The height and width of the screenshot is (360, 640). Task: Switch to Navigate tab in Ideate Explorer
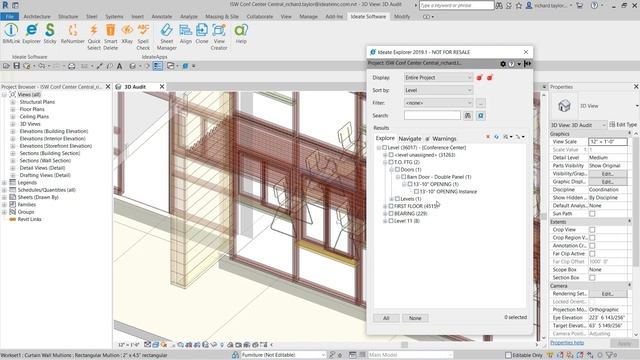coord(410,139)
